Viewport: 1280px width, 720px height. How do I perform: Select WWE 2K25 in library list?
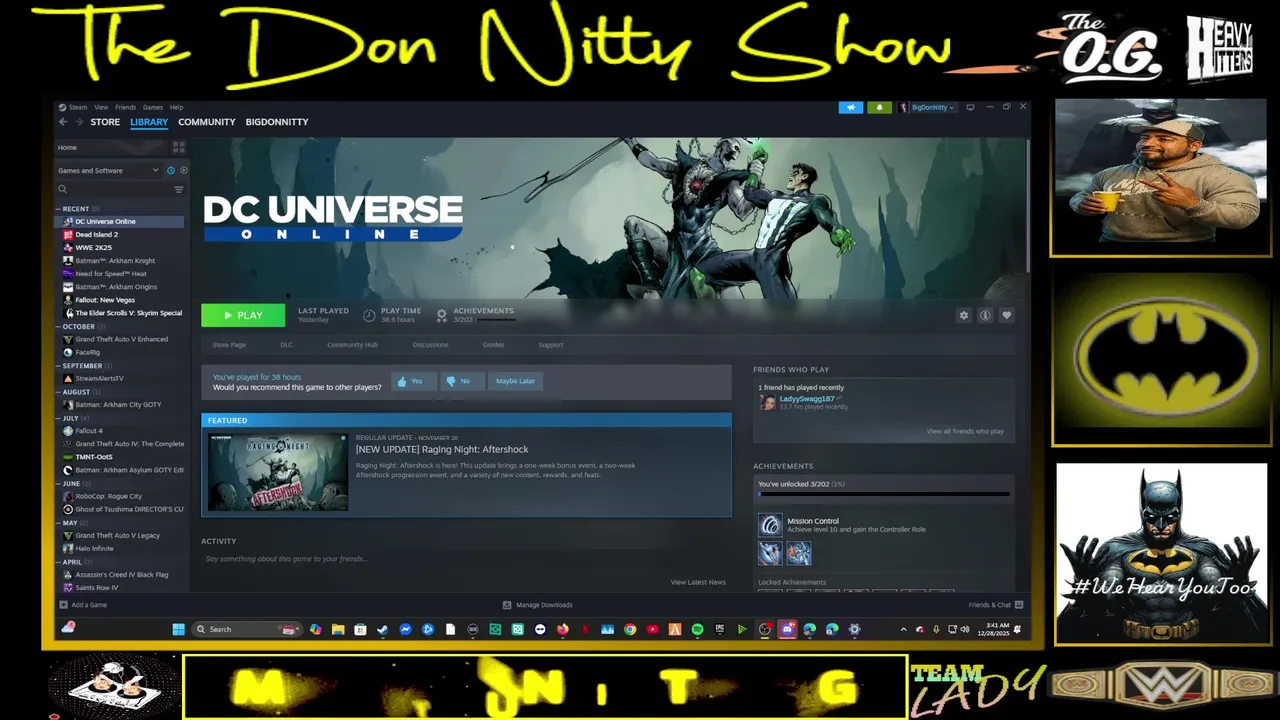point(93,248)
